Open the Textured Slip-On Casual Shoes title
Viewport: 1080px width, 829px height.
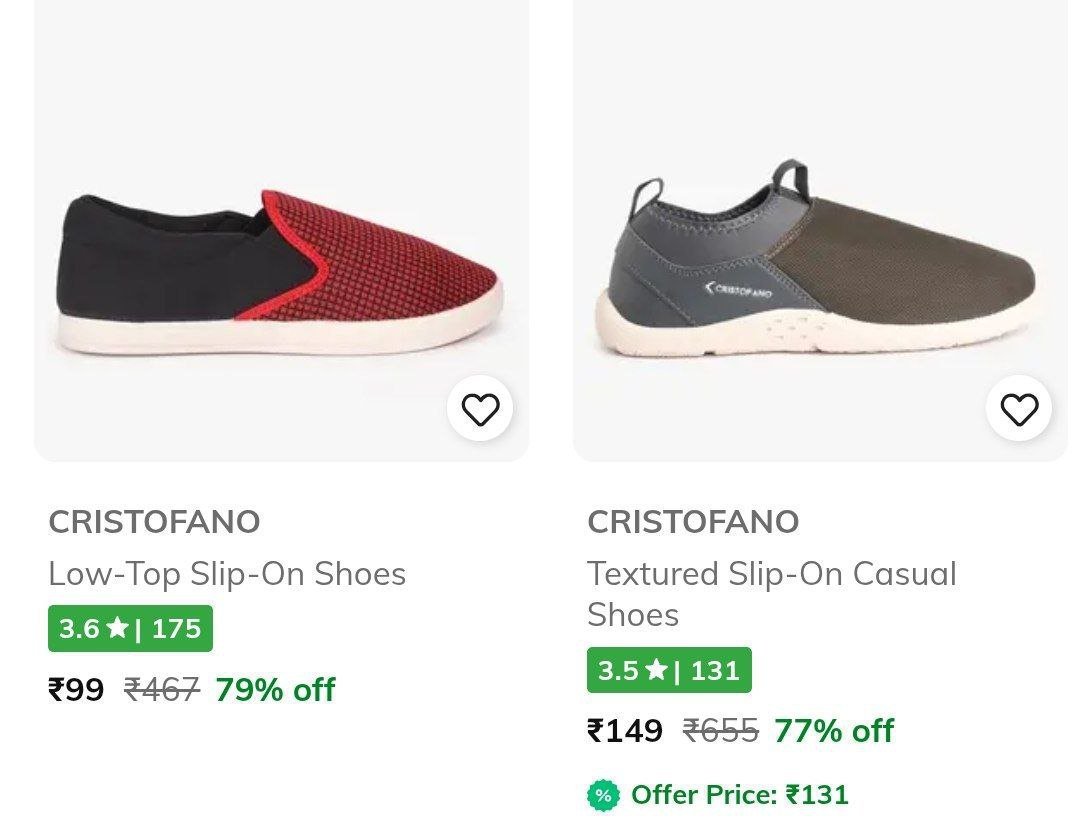tap(771, 594)
